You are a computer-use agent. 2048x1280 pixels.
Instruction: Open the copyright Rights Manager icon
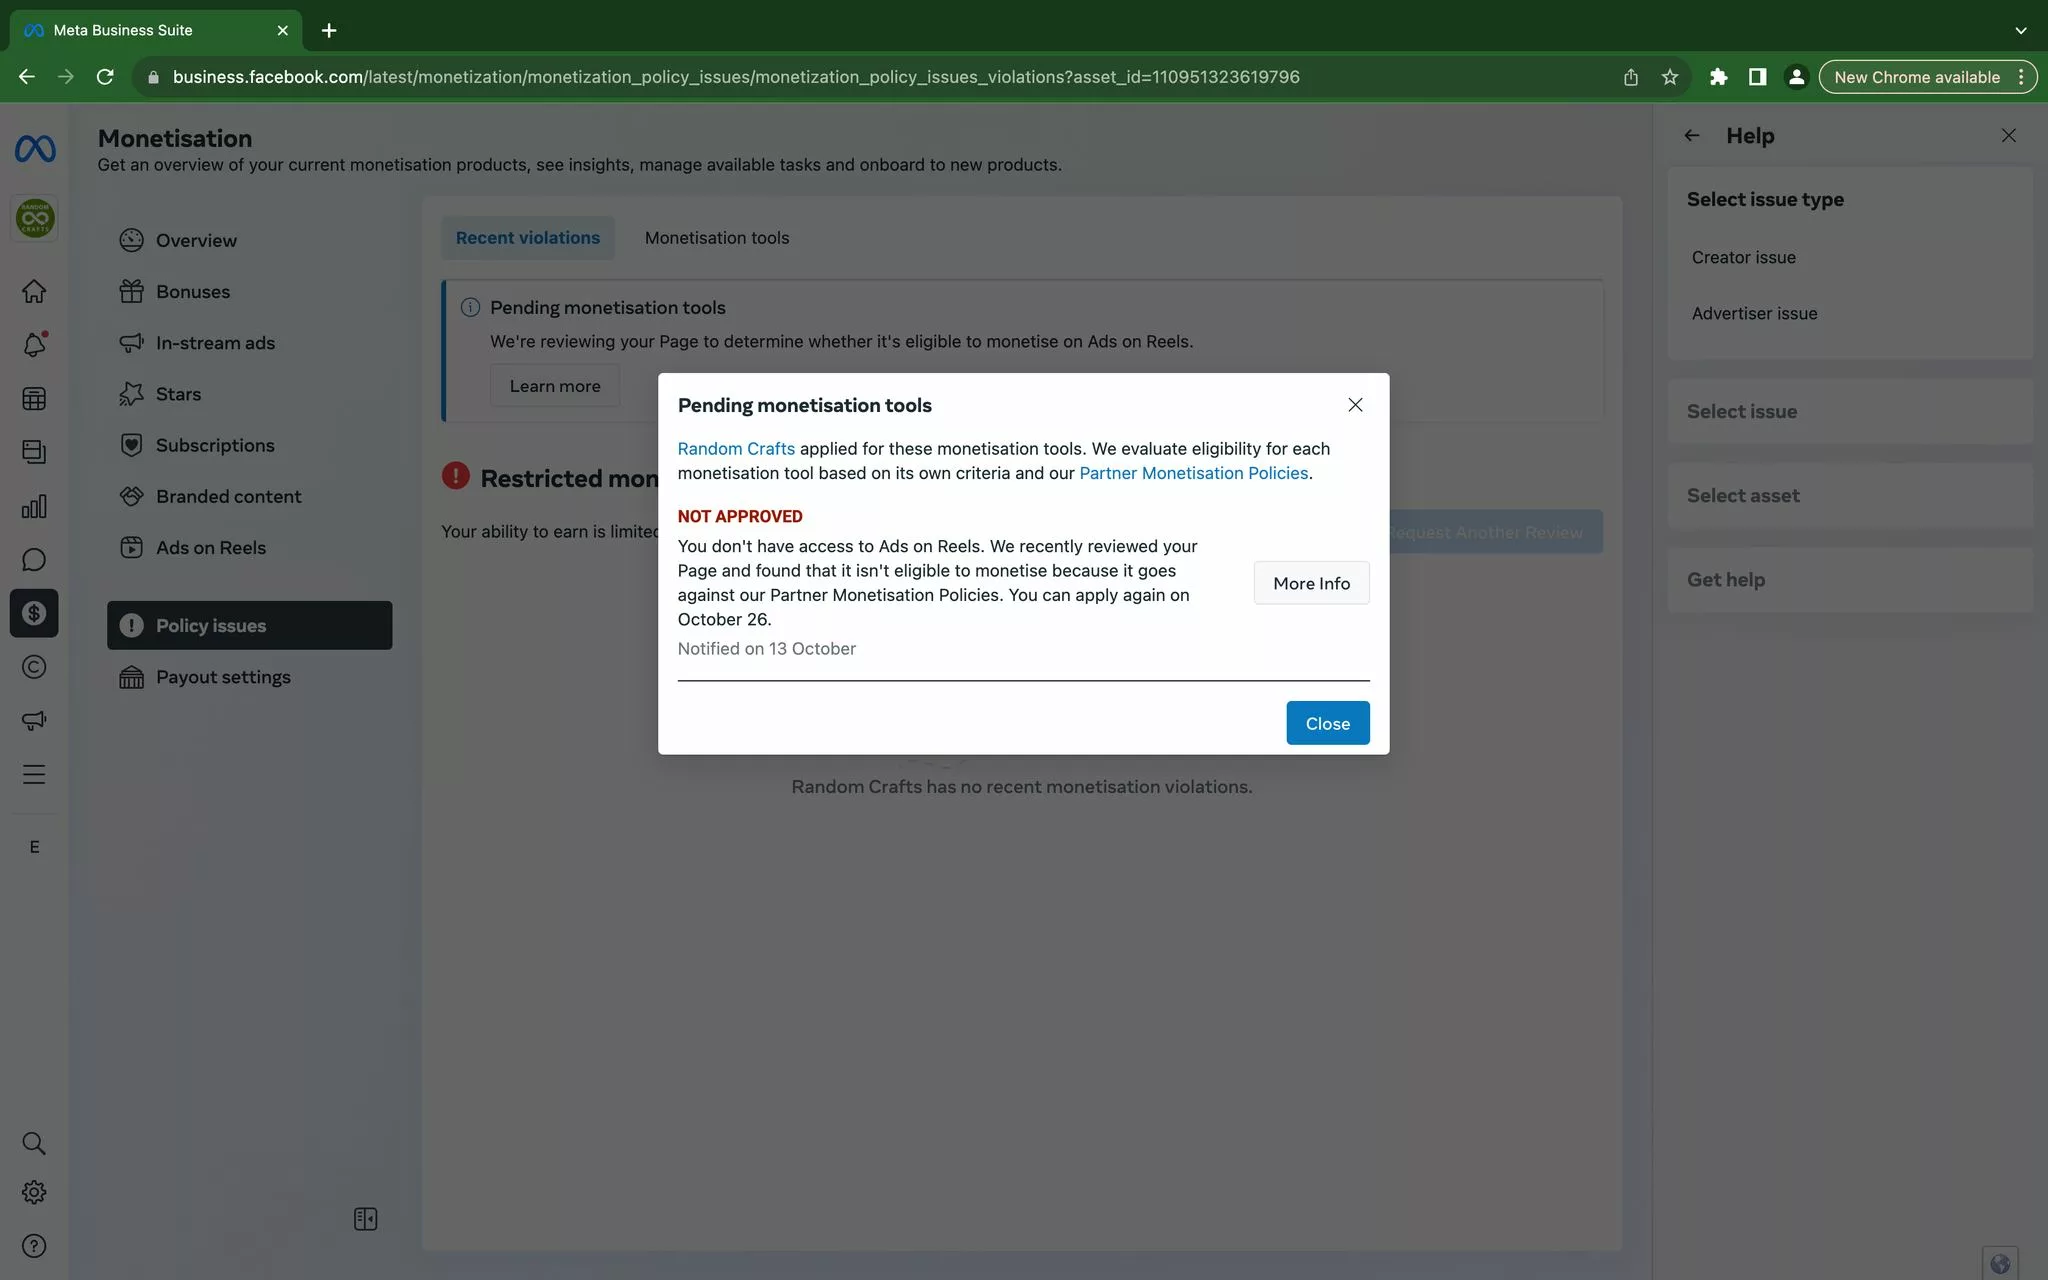[34, 667]
